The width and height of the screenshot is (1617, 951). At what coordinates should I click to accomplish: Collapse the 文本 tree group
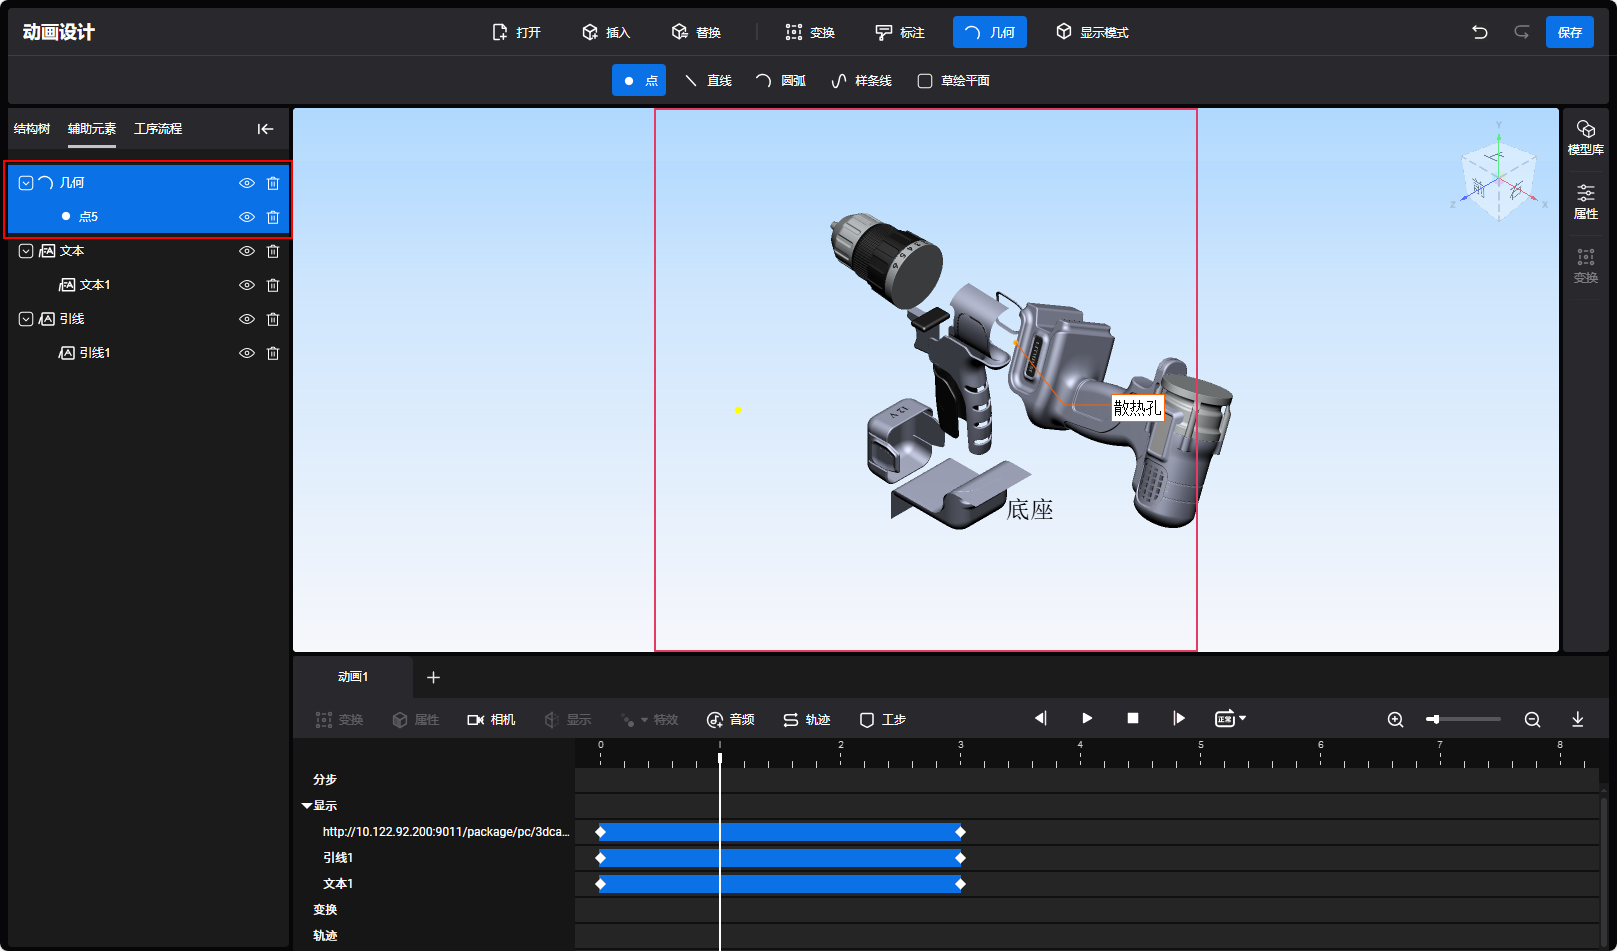(26, 251)
